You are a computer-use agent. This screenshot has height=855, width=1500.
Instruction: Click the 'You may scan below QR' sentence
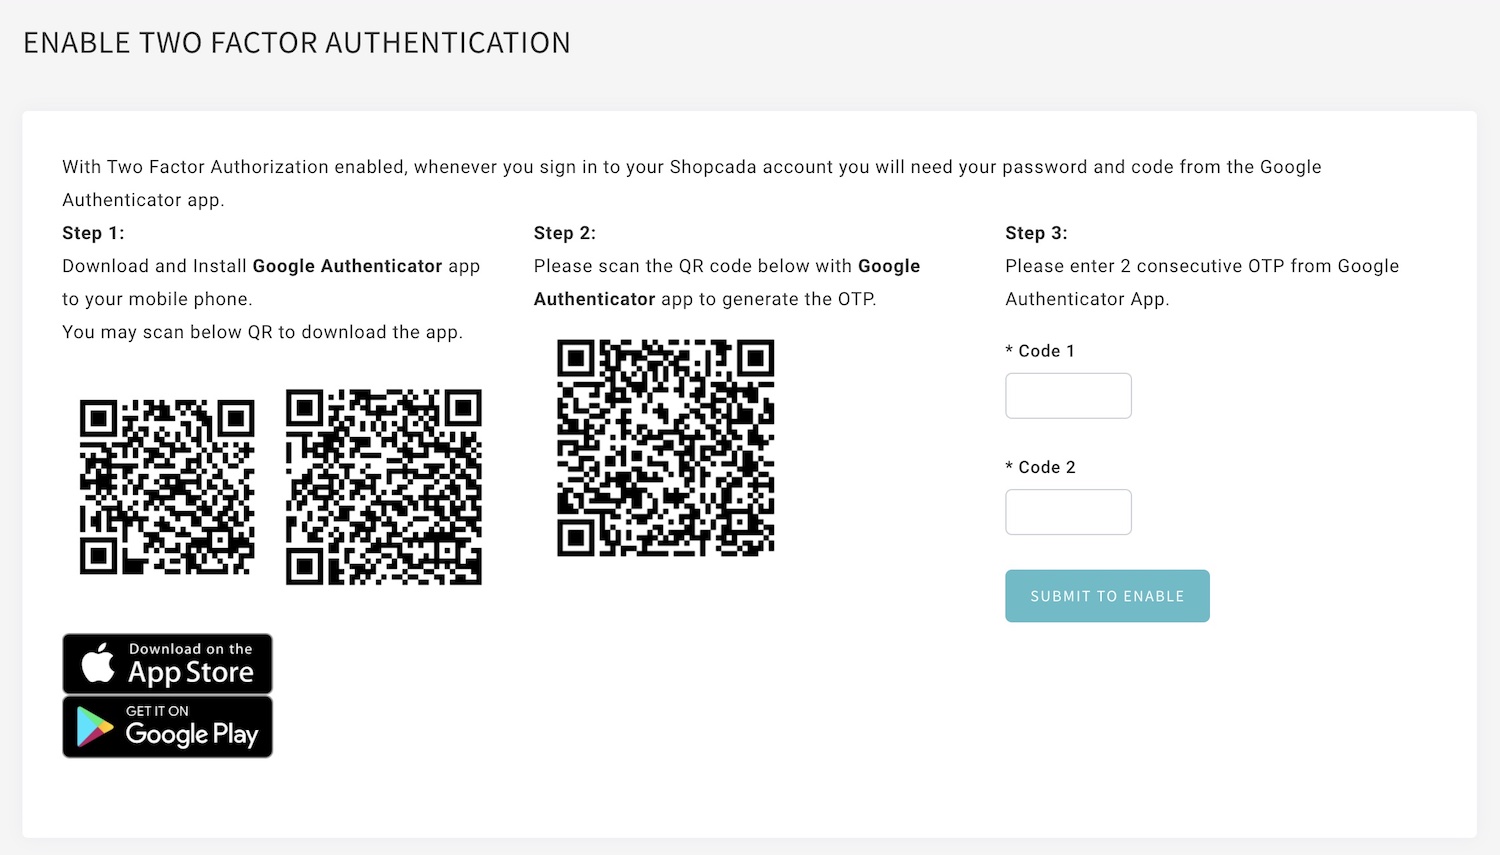pos(262,332)
